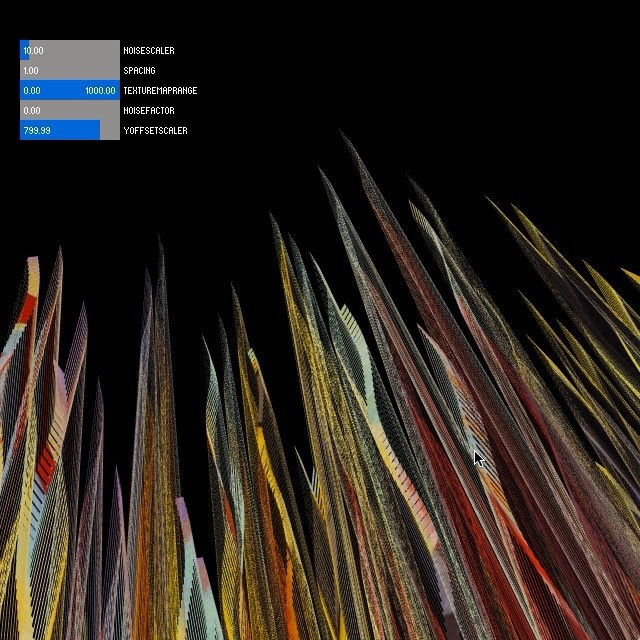Select the NOISESCALER label text

148,51
